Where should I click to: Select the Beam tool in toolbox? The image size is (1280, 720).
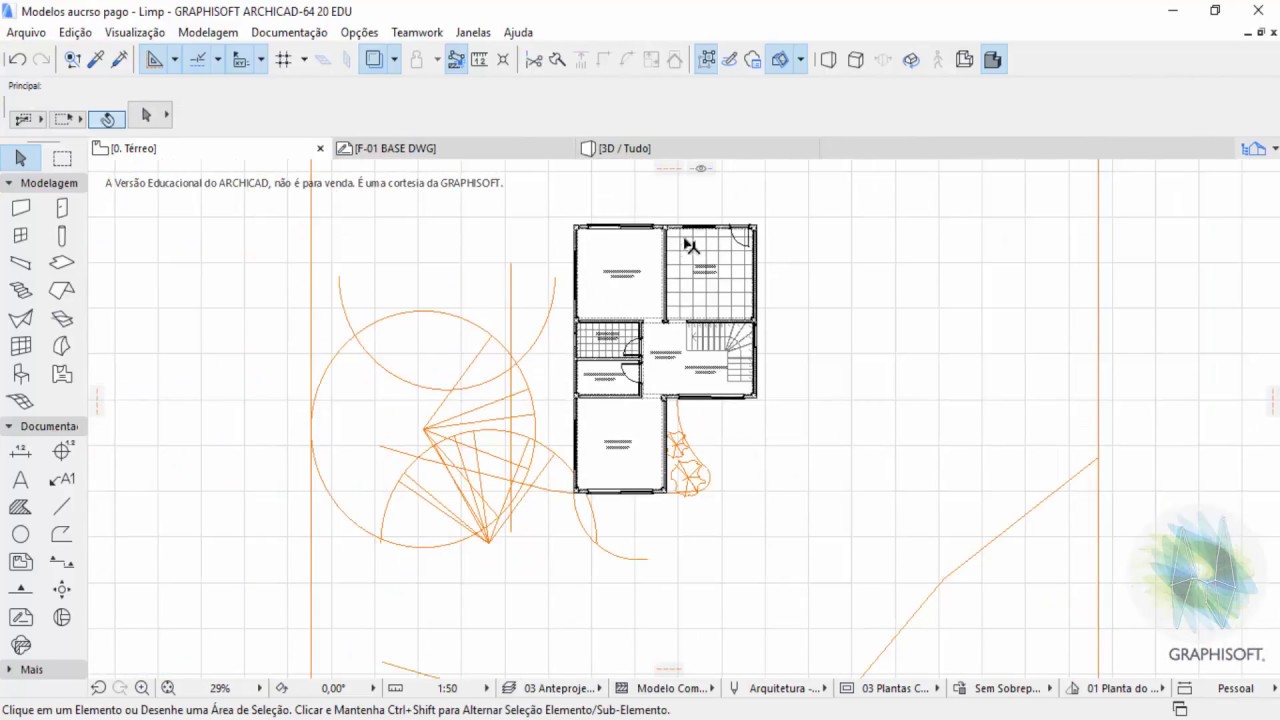(21, 263)
